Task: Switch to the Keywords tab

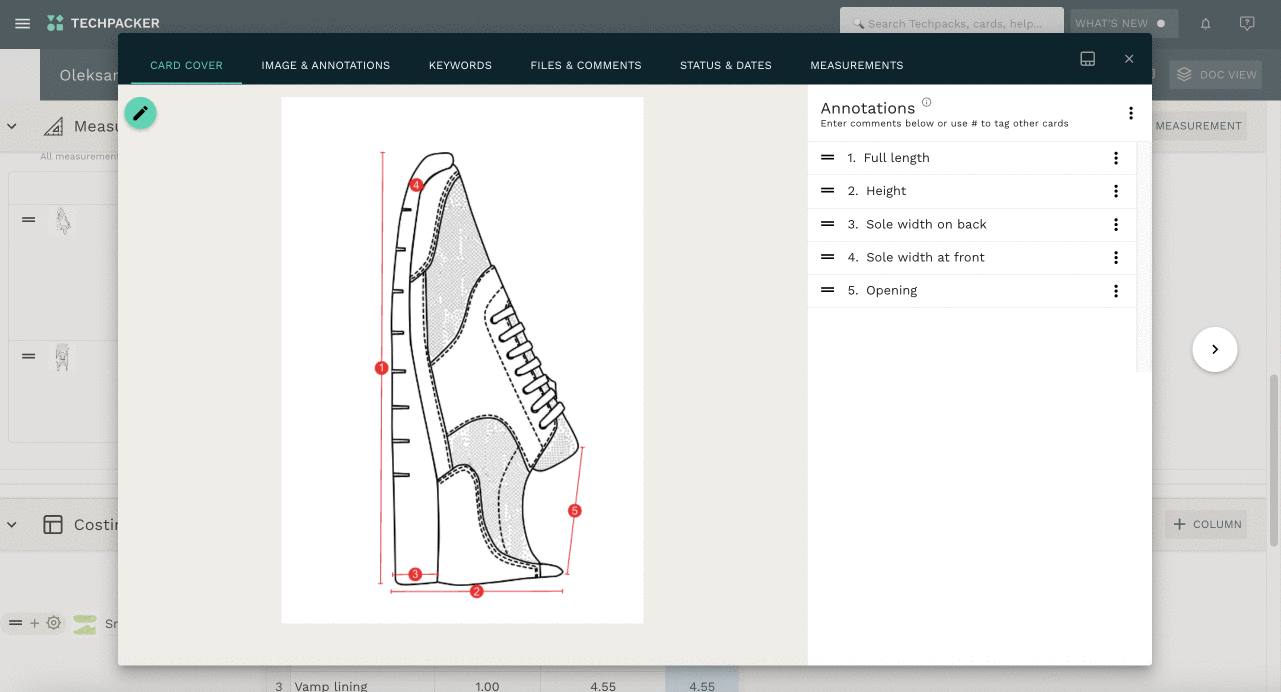Action: (460, 65)
